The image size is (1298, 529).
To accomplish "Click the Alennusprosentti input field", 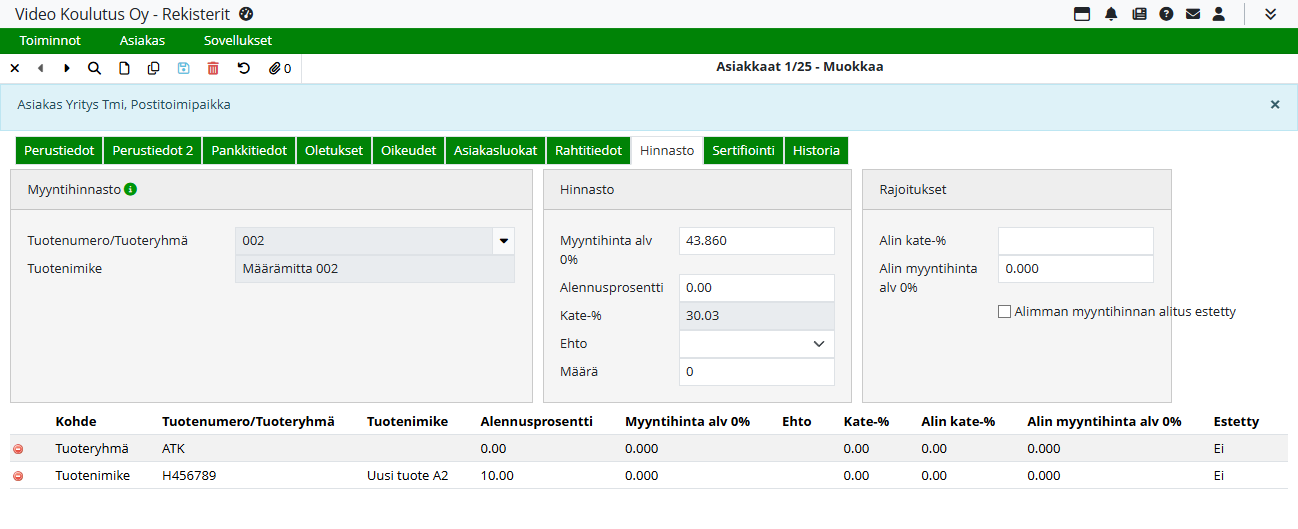I will point(756,288).
